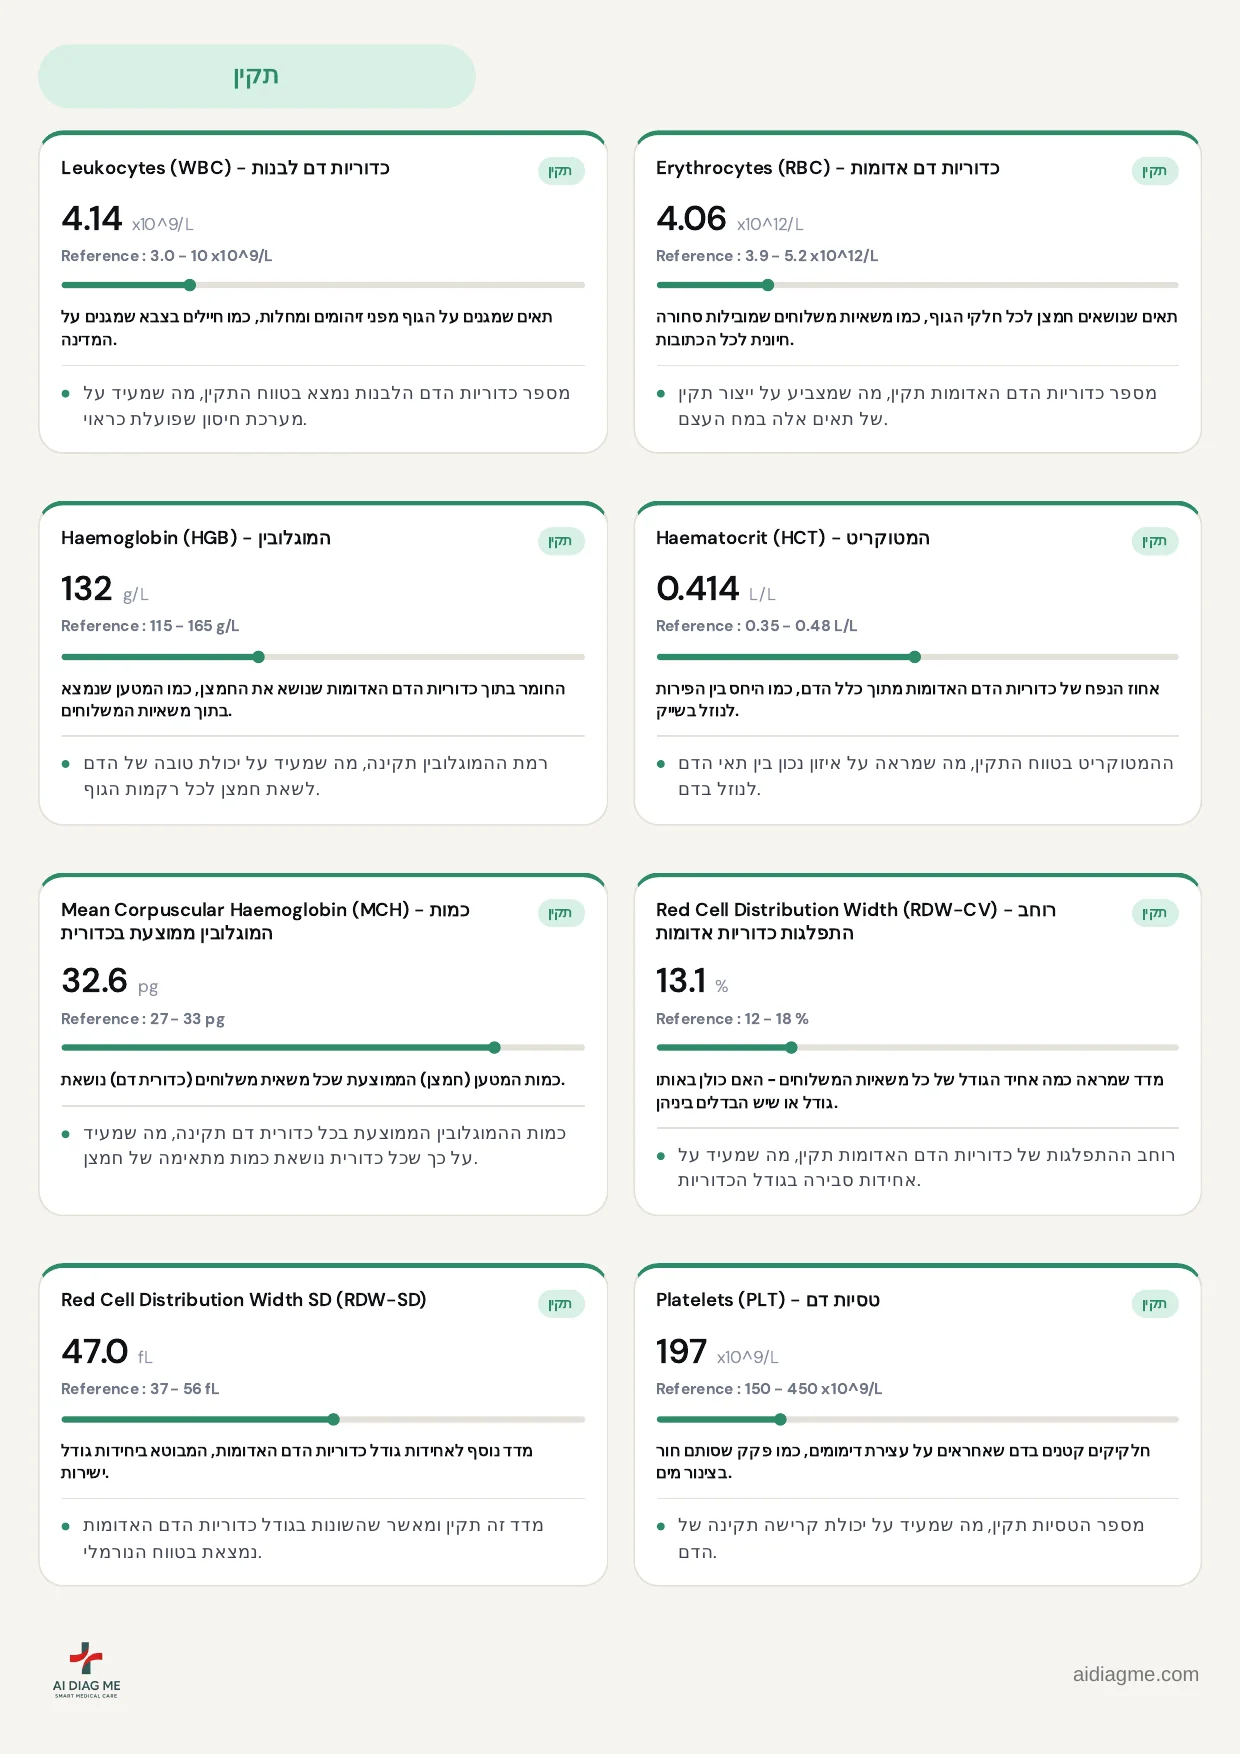The height and width of the screenshot is (1754, 1240).
Task: Click the Platelets reference range text
Action: (769, 1389)
